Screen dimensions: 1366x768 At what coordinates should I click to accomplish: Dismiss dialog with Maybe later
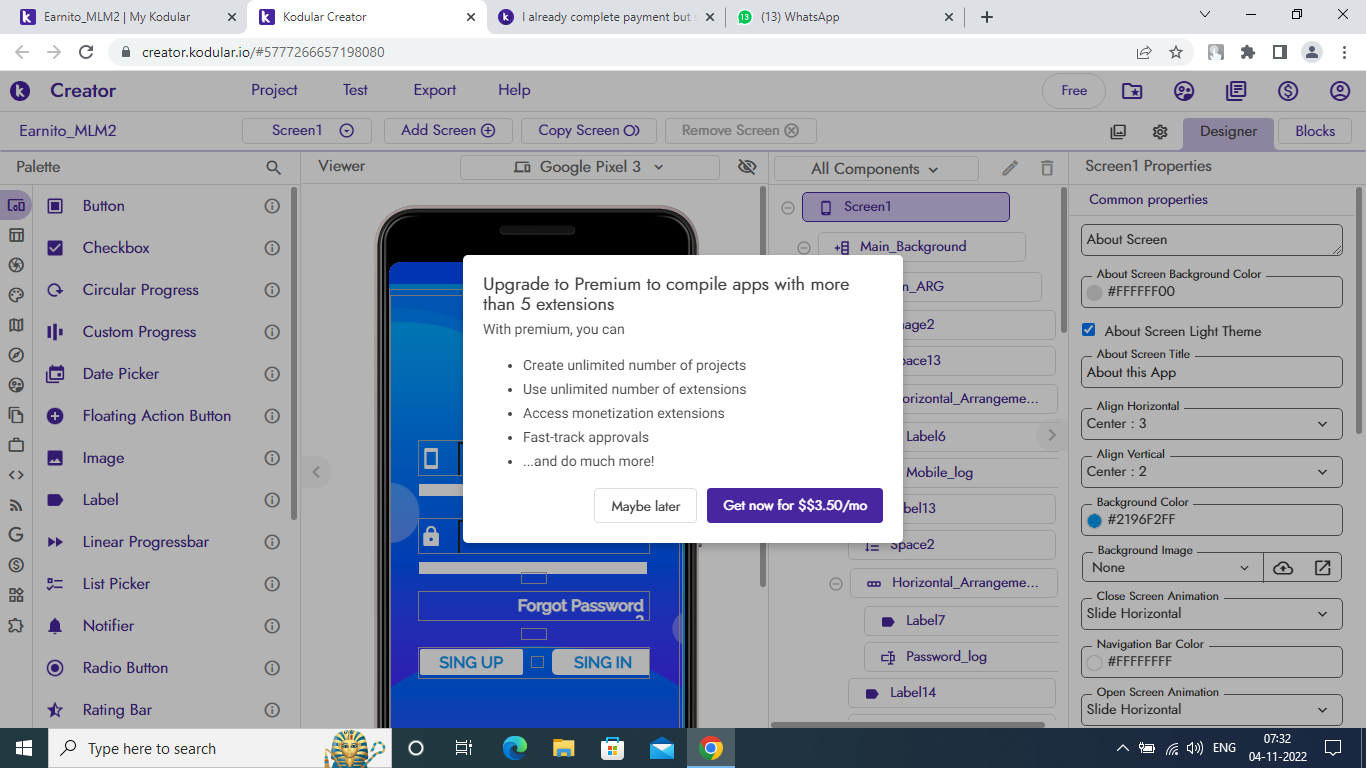click(x=646, y=506)
